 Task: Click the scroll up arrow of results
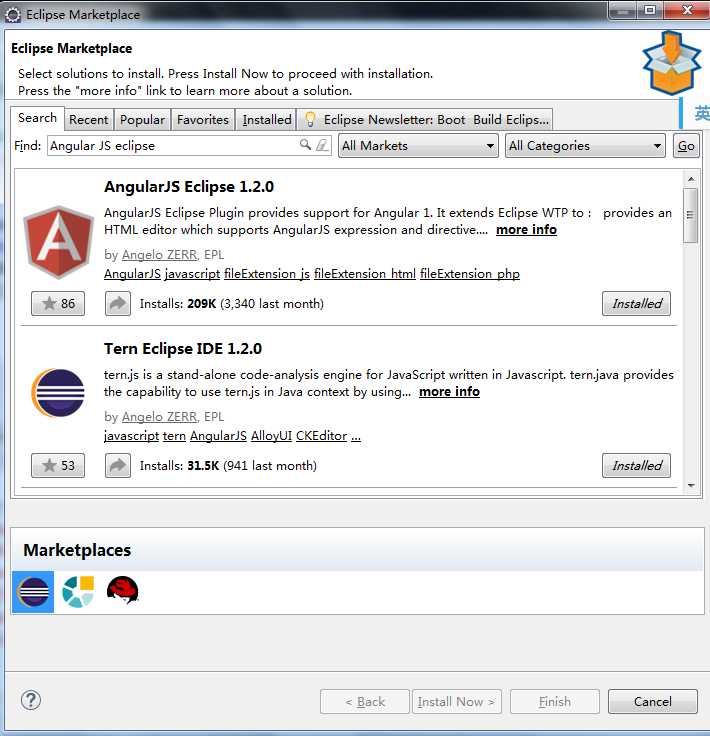(691, 179)
